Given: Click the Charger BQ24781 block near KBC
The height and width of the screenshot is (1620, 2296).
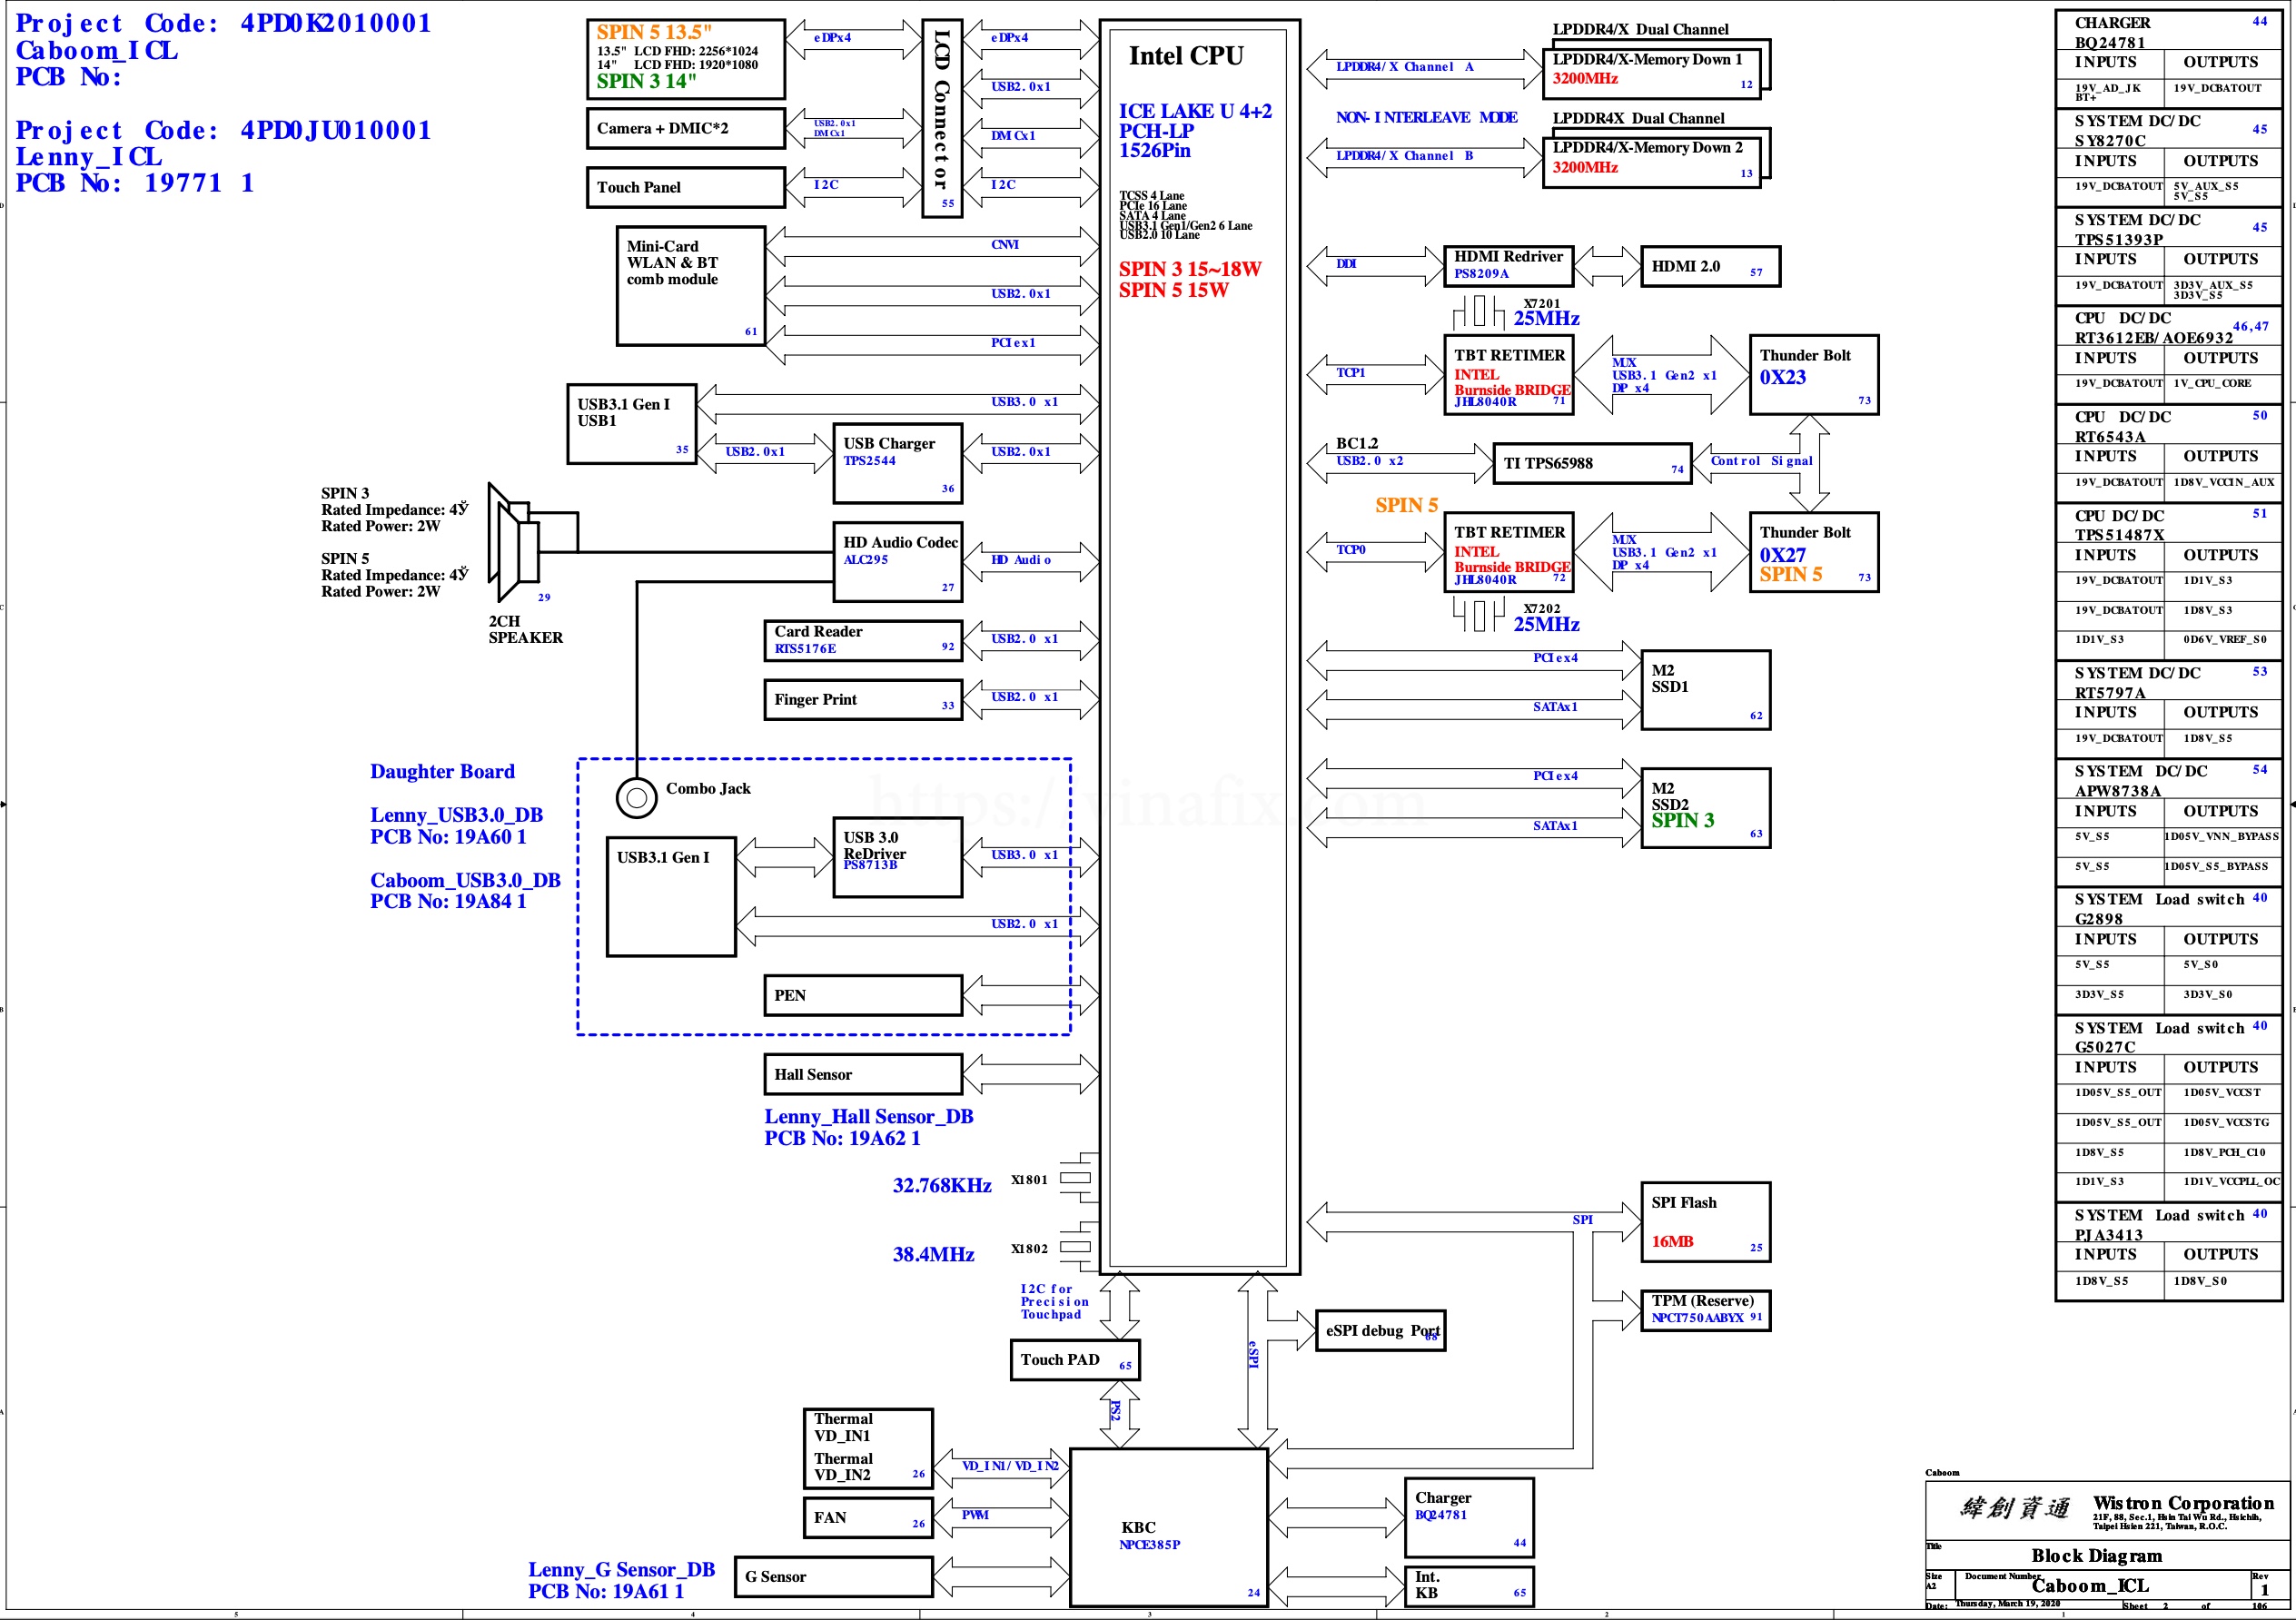Looking at the screenshot, I should tap(1468, 1517).
